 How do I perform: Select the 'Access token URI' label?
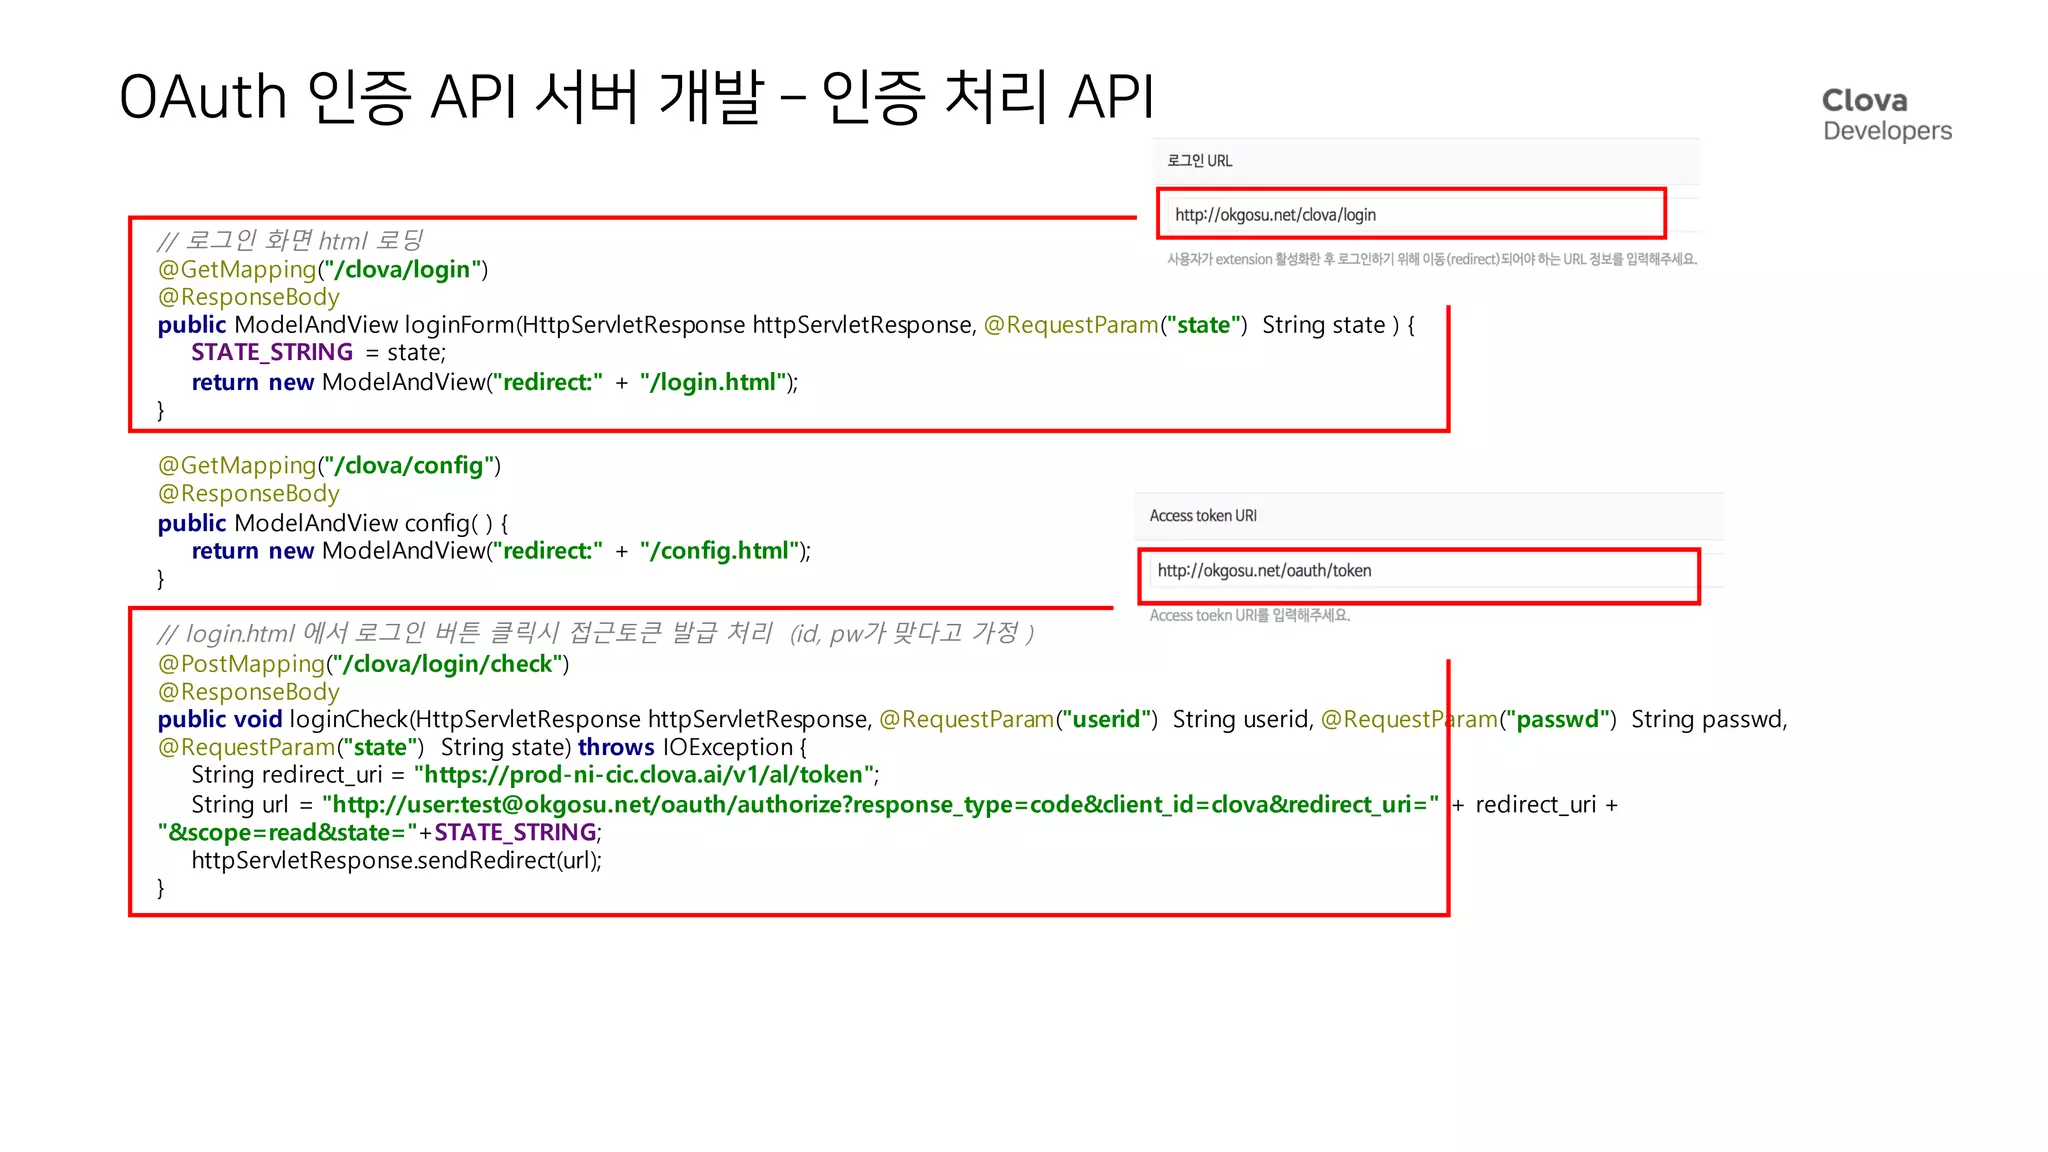click(1203, 516)
